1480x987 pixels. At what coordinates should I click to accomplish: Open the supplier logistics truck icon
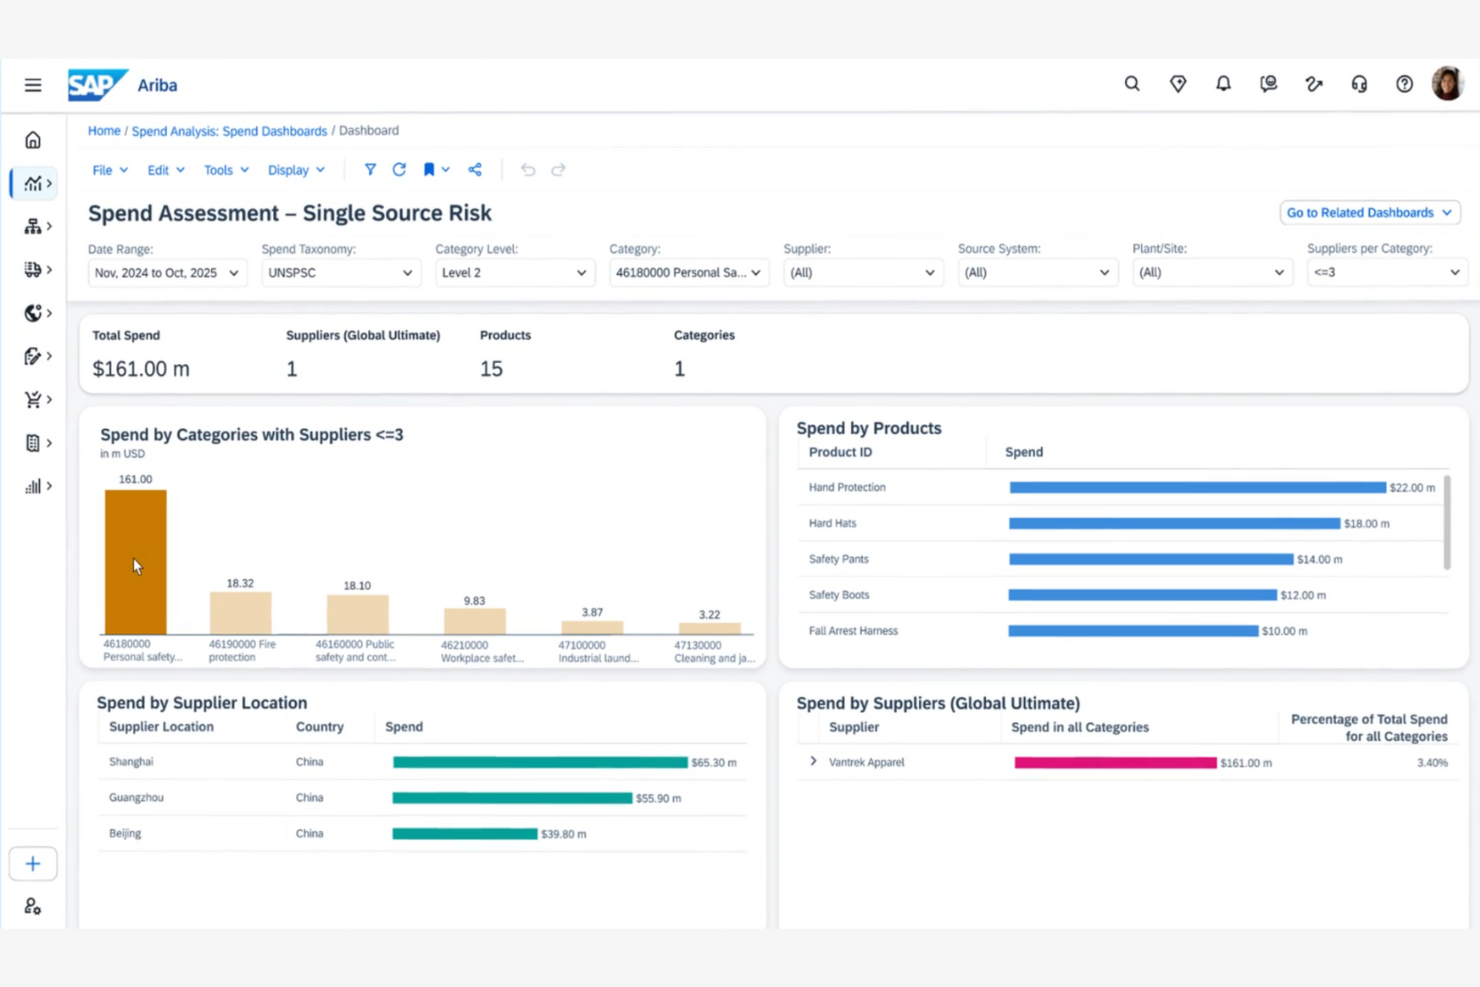[32, 269]
